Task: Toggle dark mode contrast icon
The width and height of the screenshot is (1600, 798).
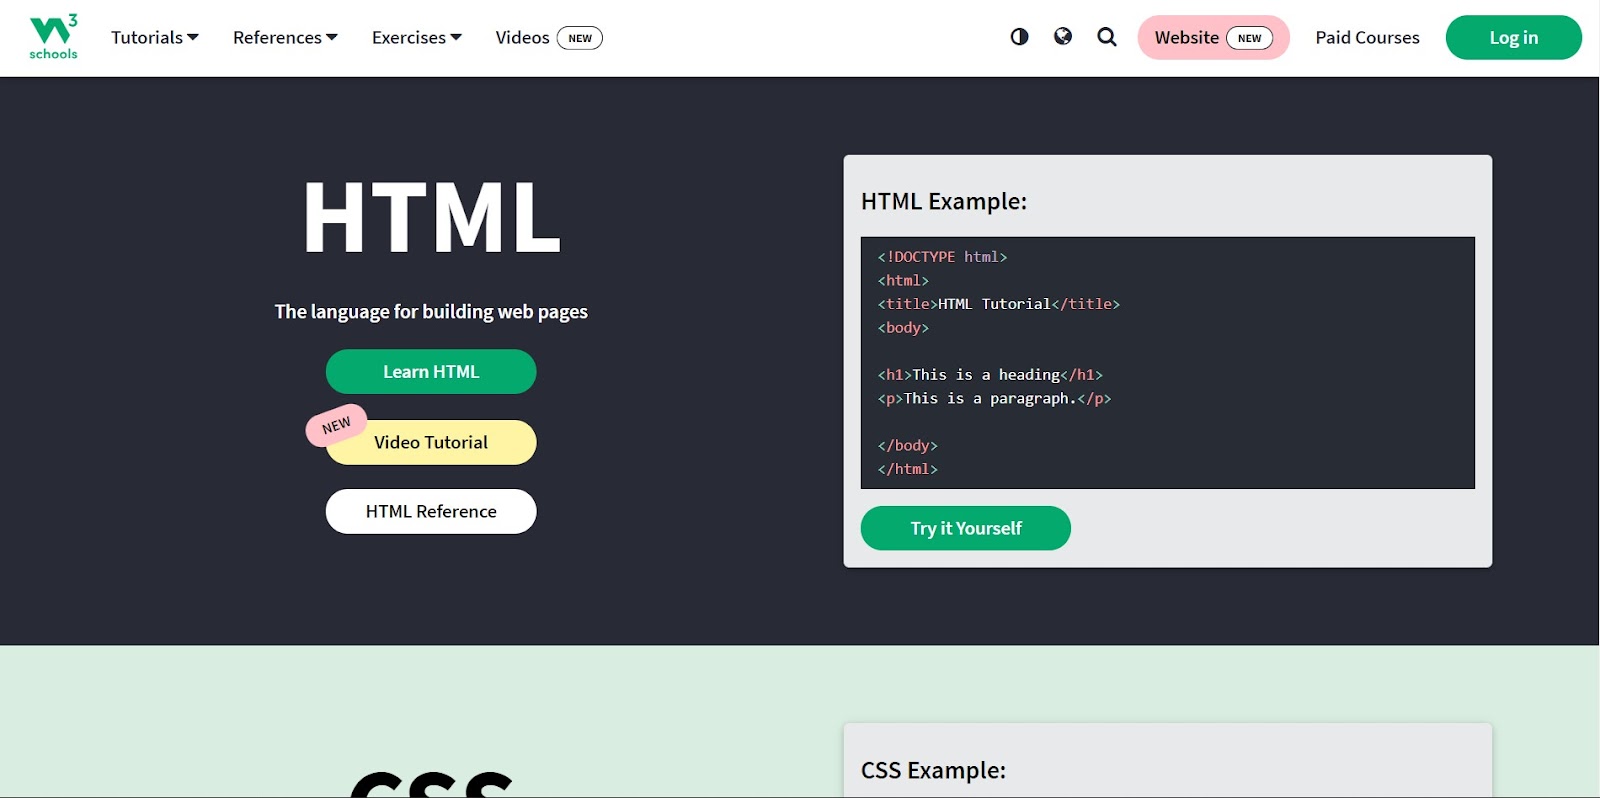Action: click(x=1019, y=37)
